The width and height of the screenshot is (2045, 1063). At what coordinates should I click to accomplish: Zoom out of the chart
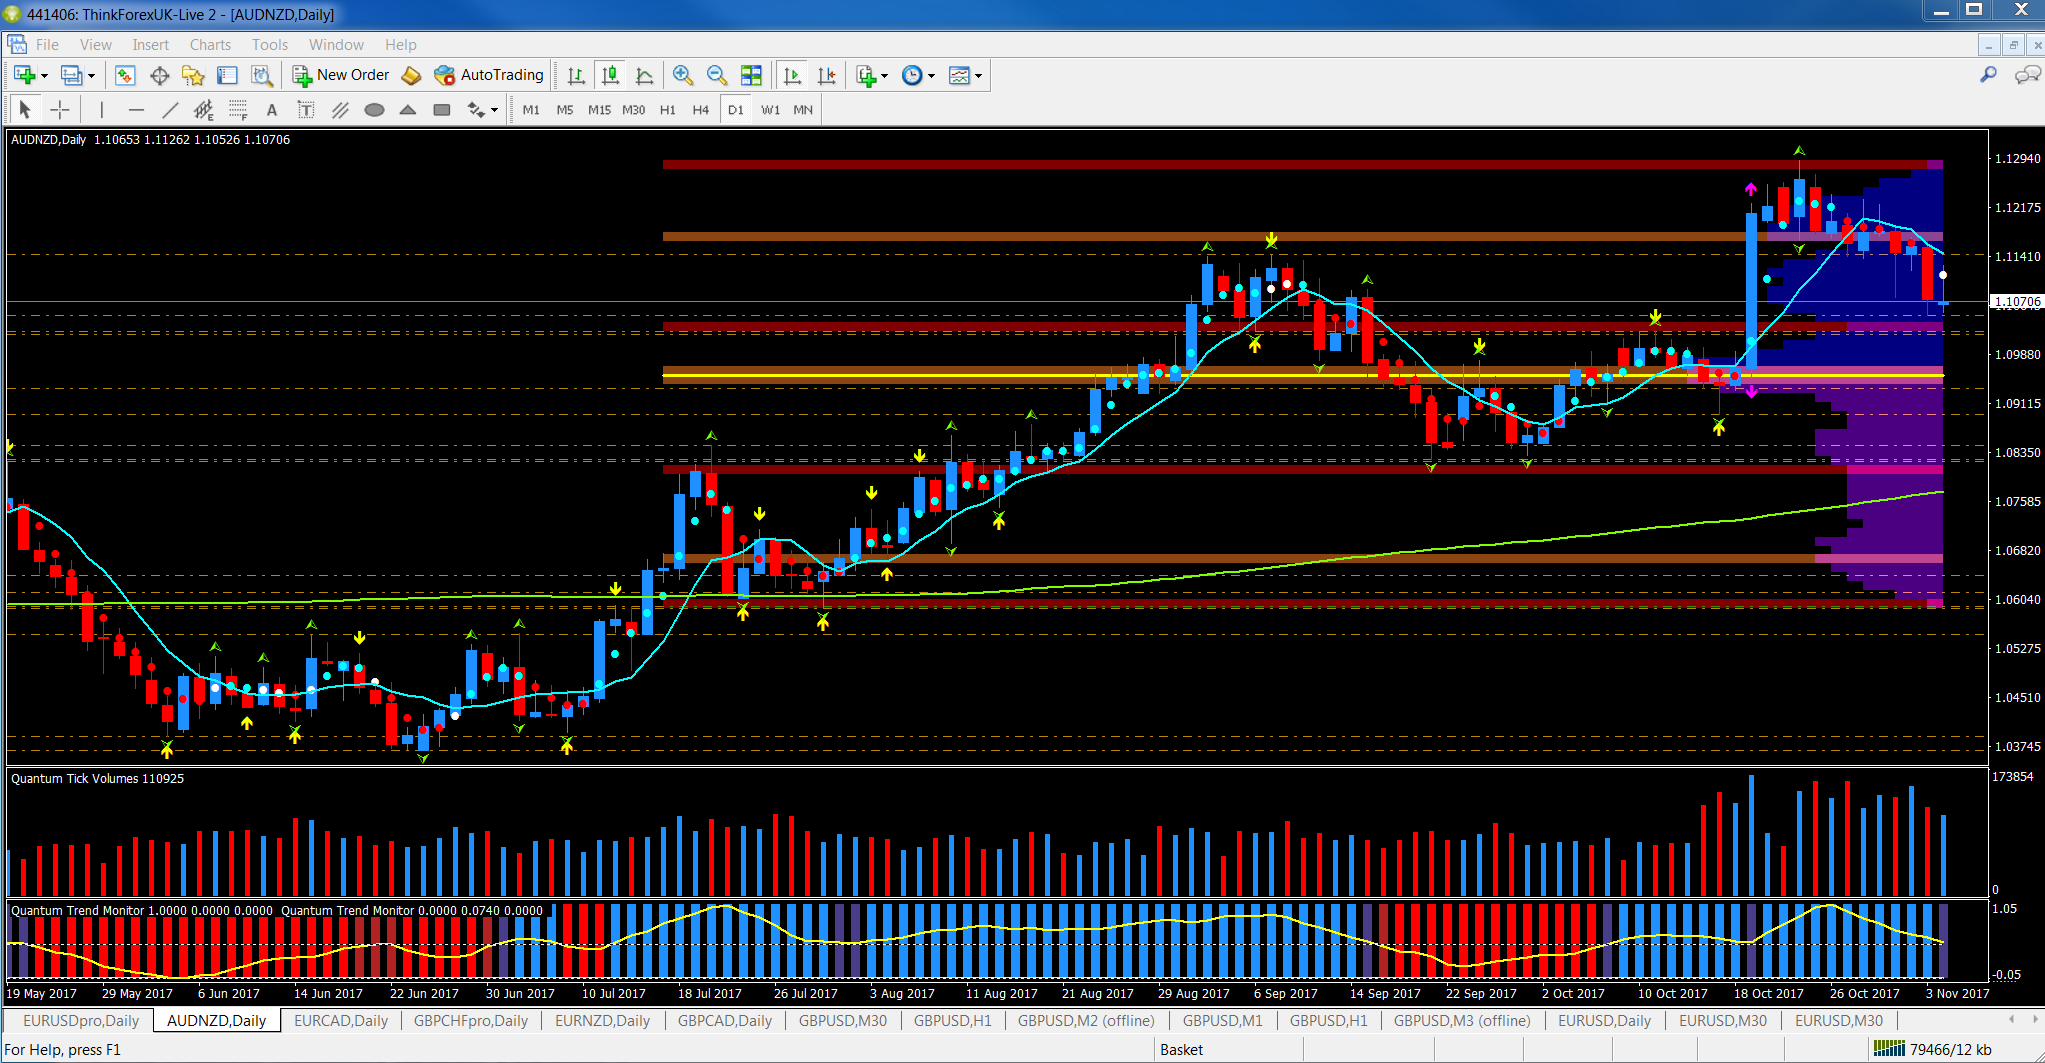717,75
